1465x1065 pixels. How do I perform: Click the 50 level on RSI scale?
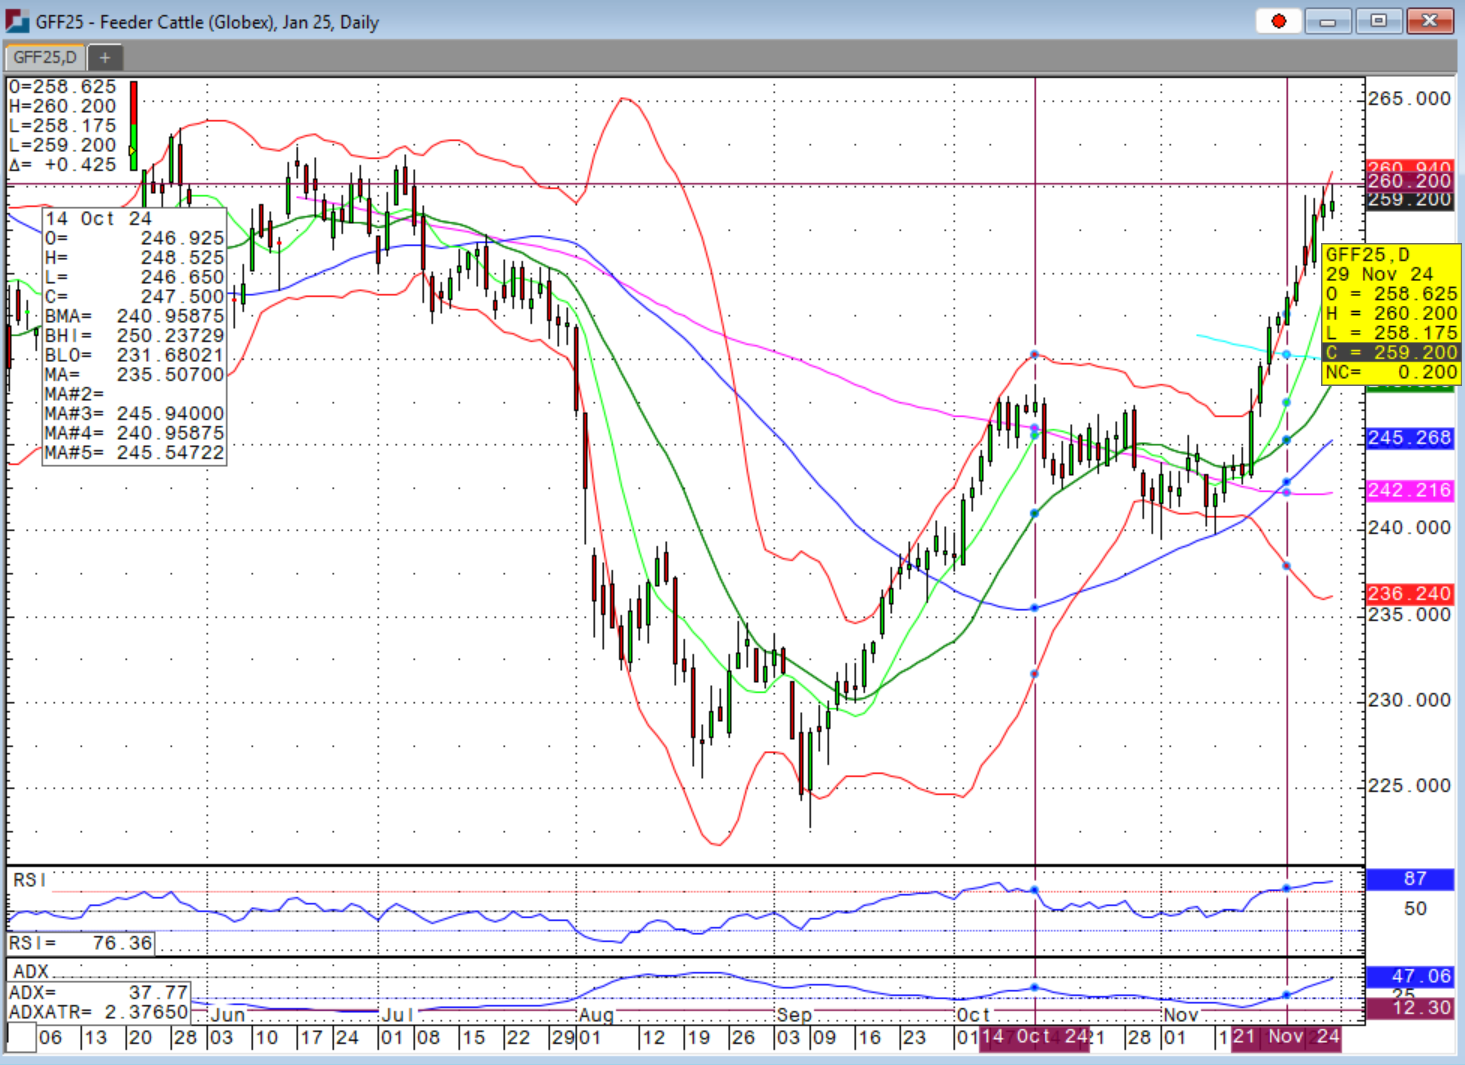point(1415,909)
